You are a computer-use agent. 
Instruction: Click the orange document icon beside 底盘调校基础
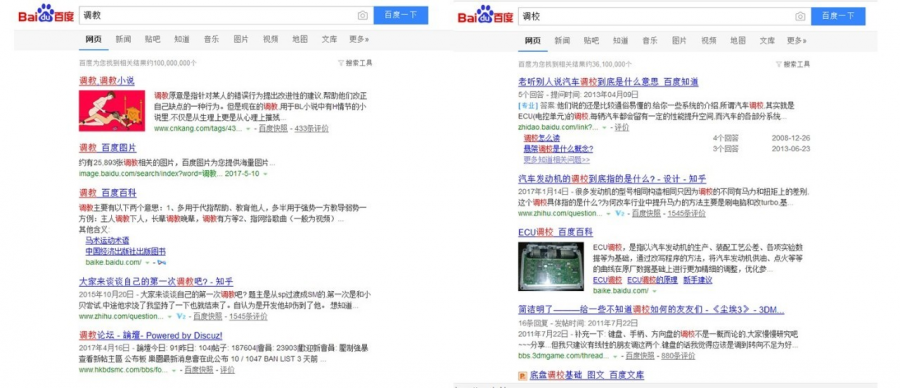click(522, 376)
